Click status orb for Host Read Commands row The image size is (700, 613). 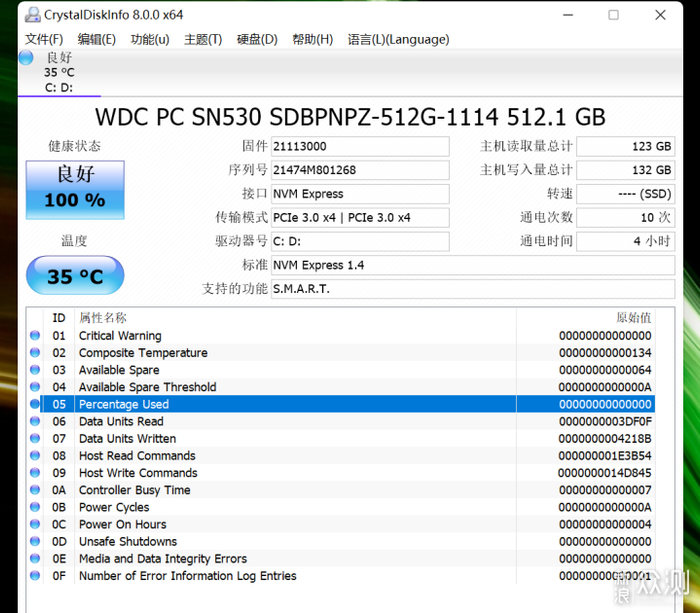(x=35, y=455)
